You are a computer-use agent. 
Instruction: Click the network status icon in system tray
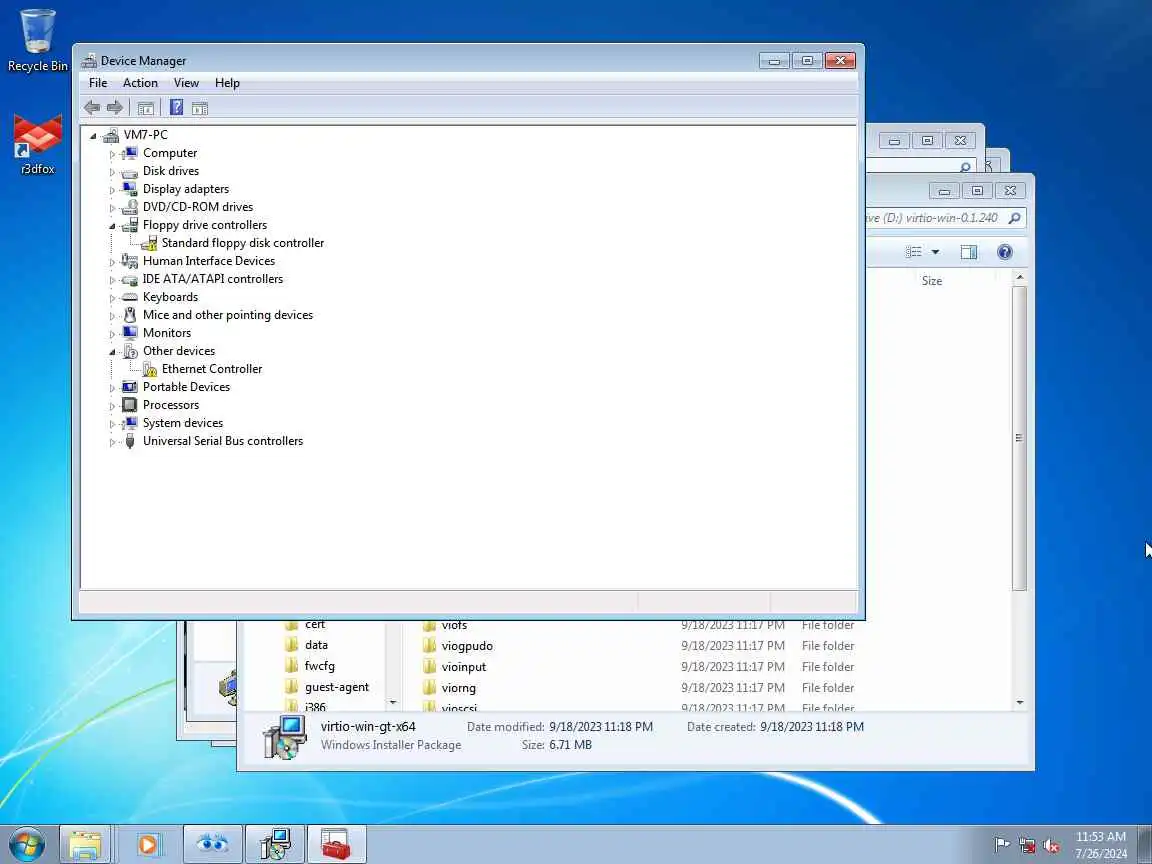(1026, 846)
